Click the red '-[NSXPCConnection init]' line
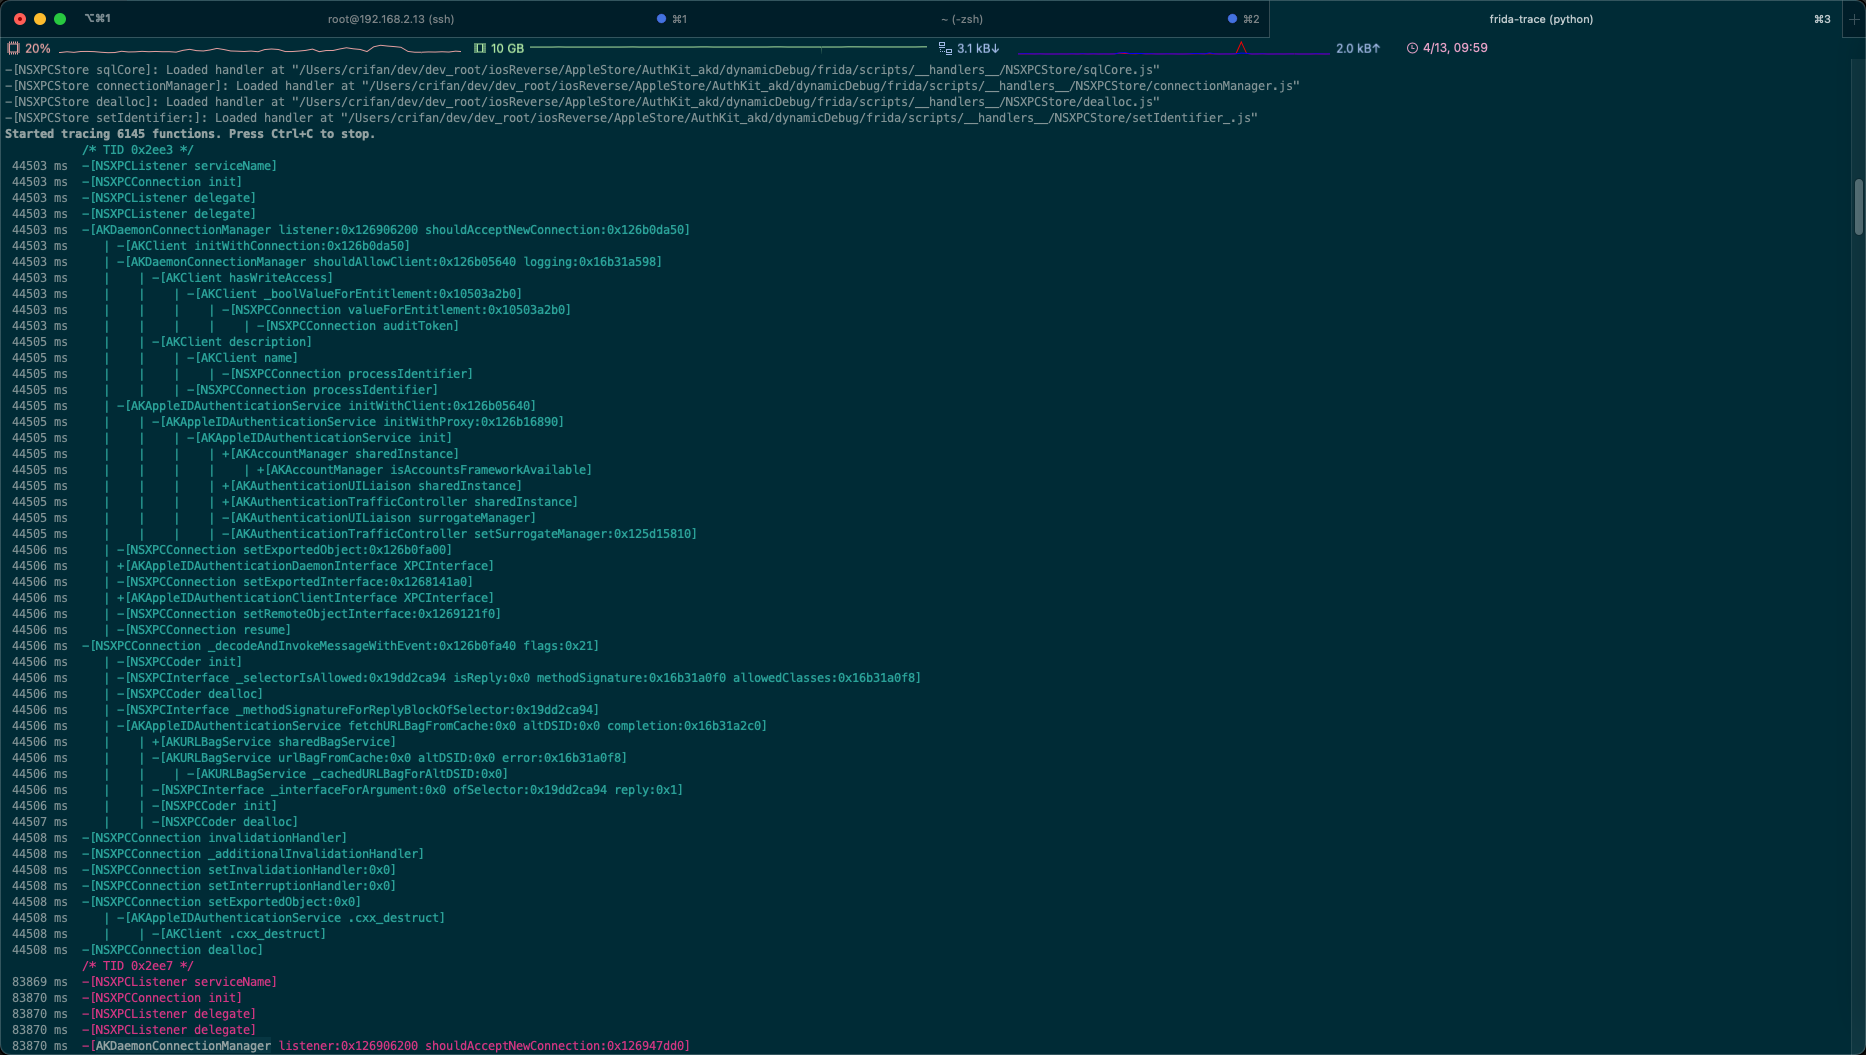The image size is (1866, 1055). pyautogui.click(x=162, y=998)
